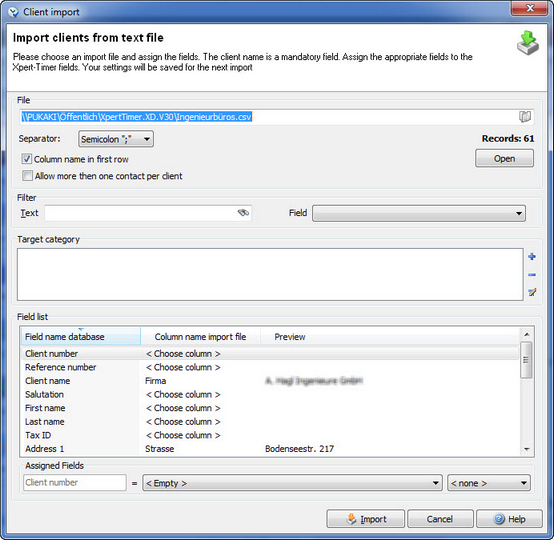Image resolution: width=554 pixels, height=540 pixels.
Task: Click the filter text search binoculars icon
Action: tap(243, 213)
